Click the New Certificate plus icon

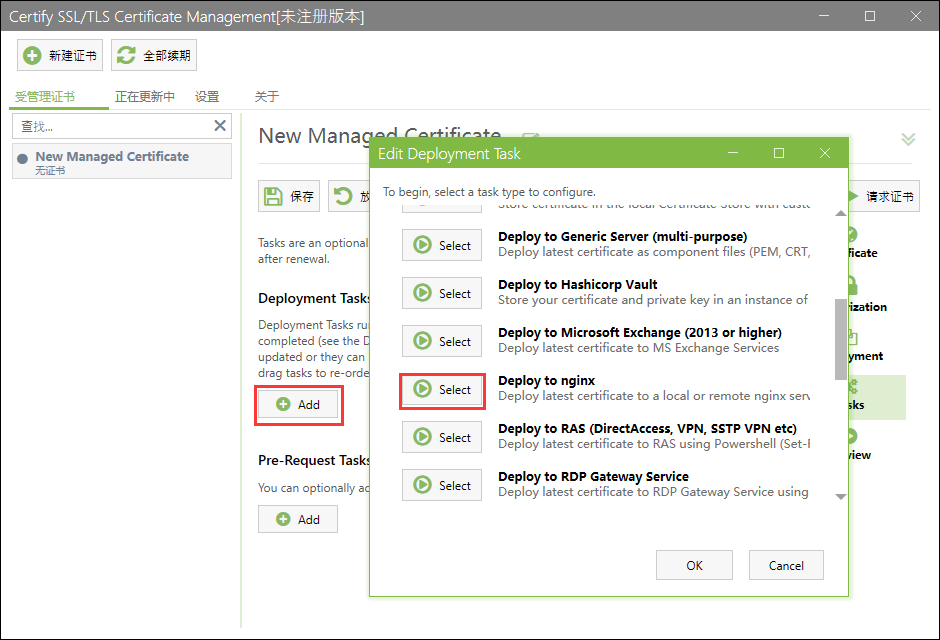(x=33, y=56)
